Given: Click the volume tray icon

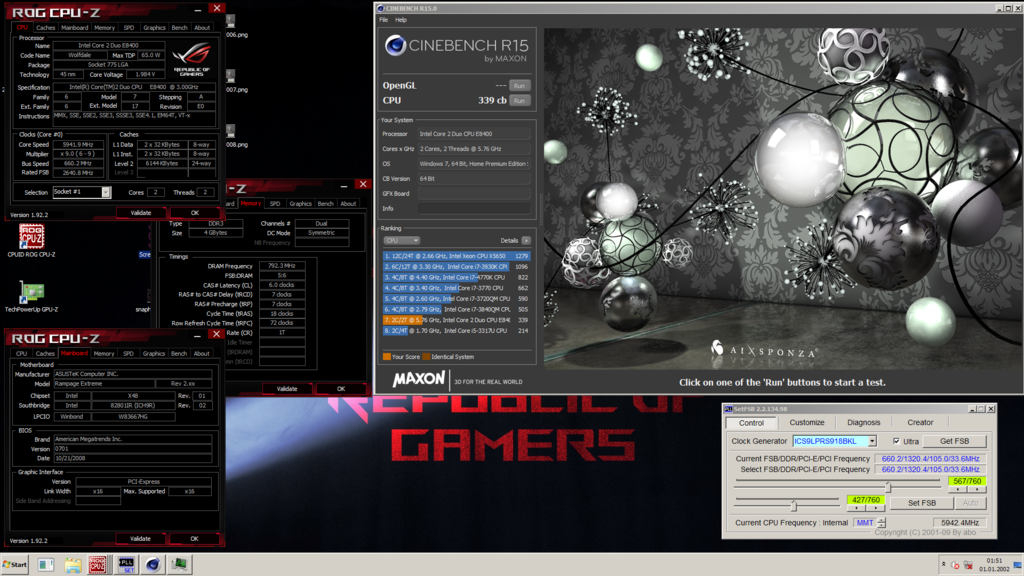Looking at the screenshot, I should 955,565.
